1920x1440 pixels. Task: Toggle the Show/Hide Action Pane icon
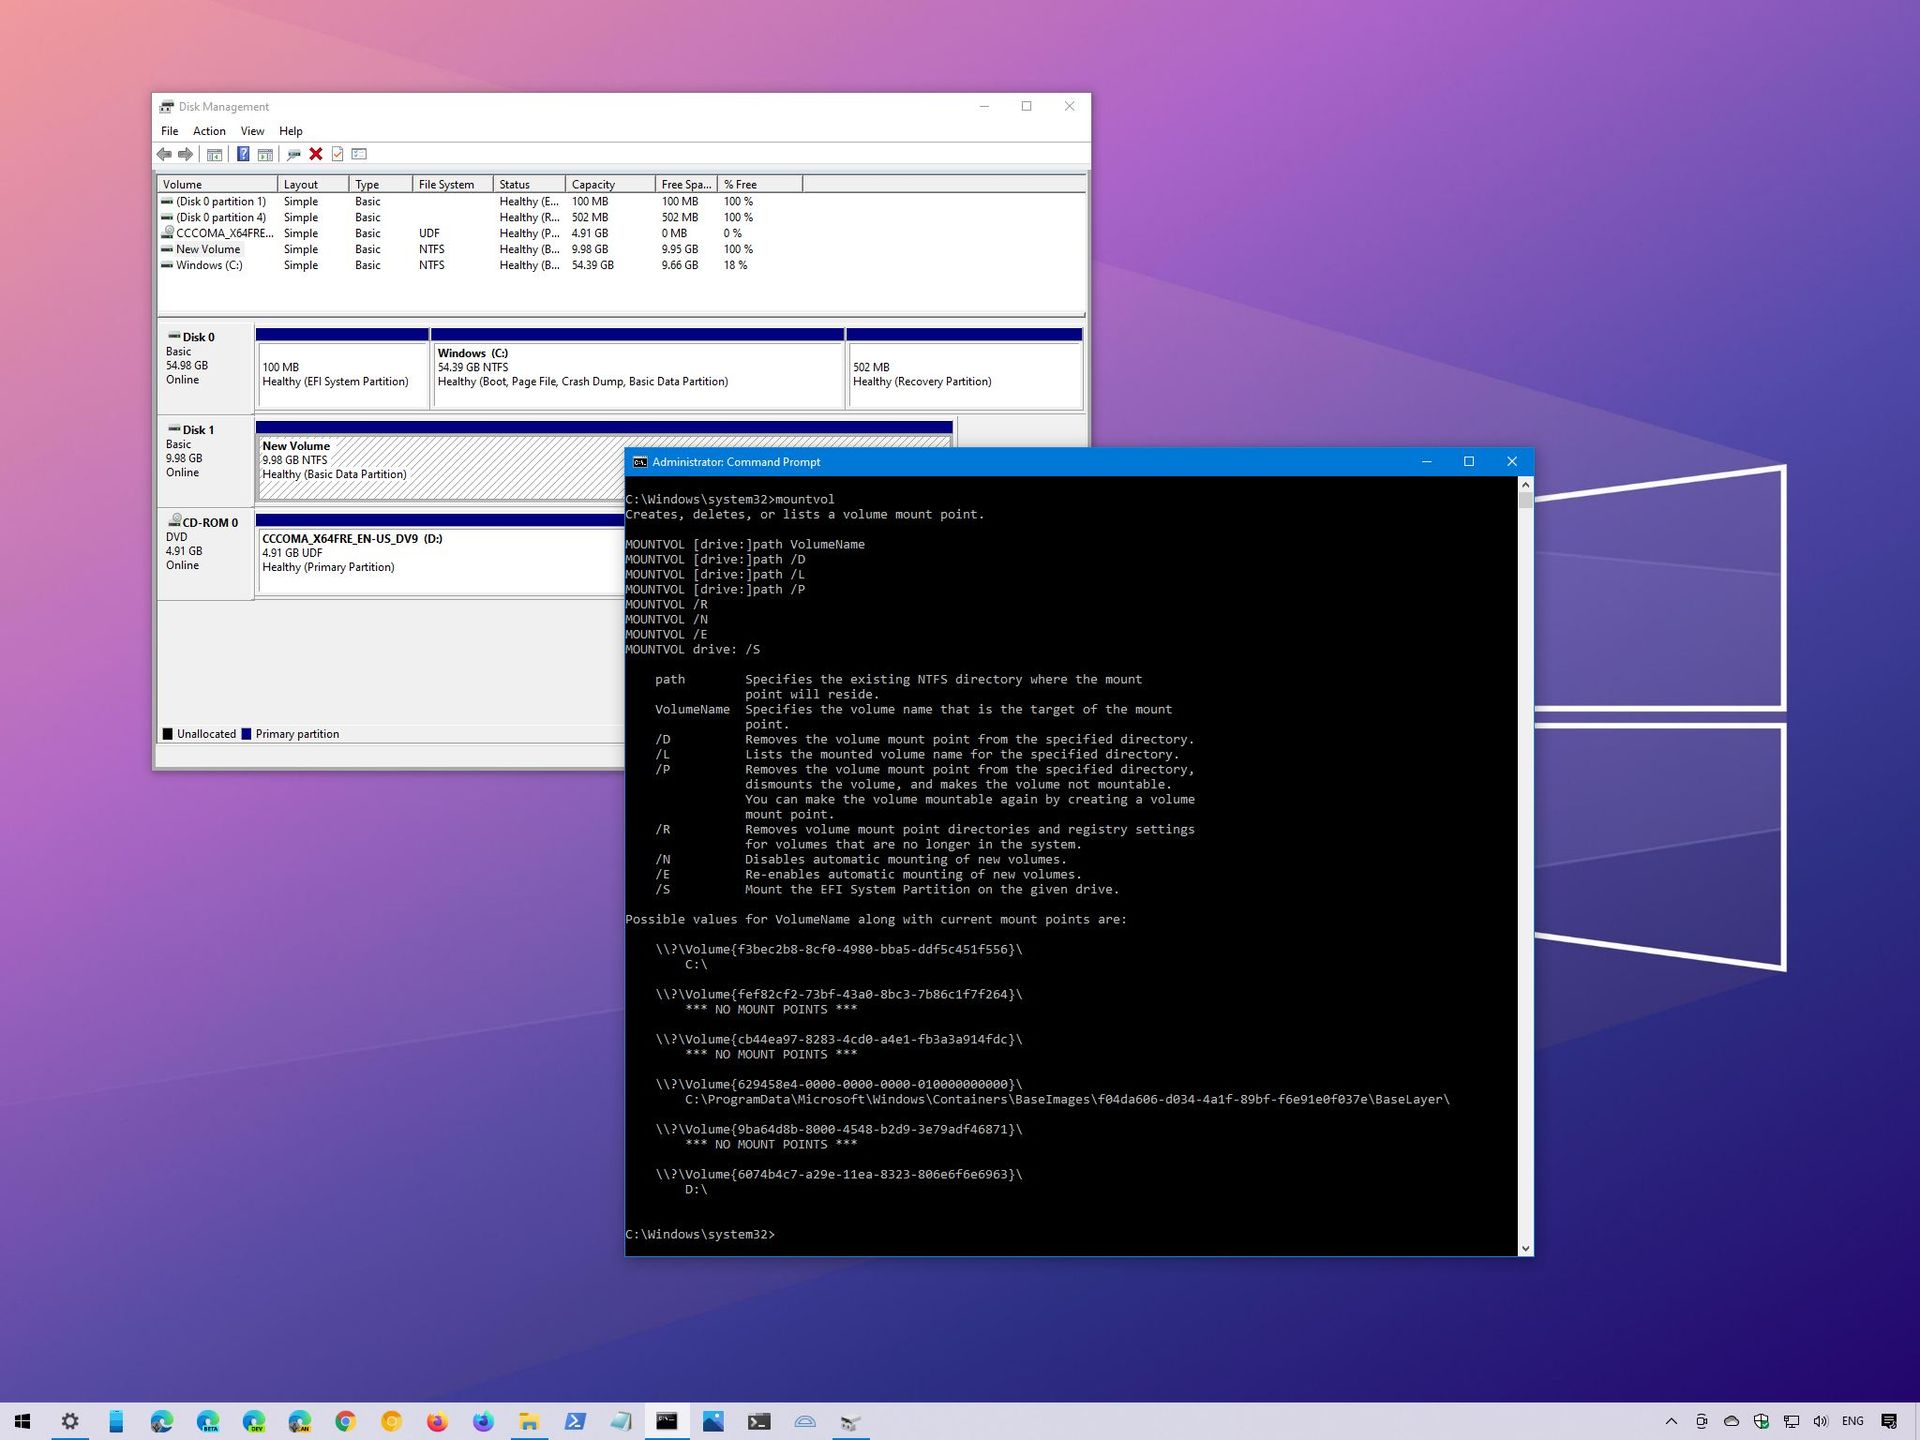265,154
